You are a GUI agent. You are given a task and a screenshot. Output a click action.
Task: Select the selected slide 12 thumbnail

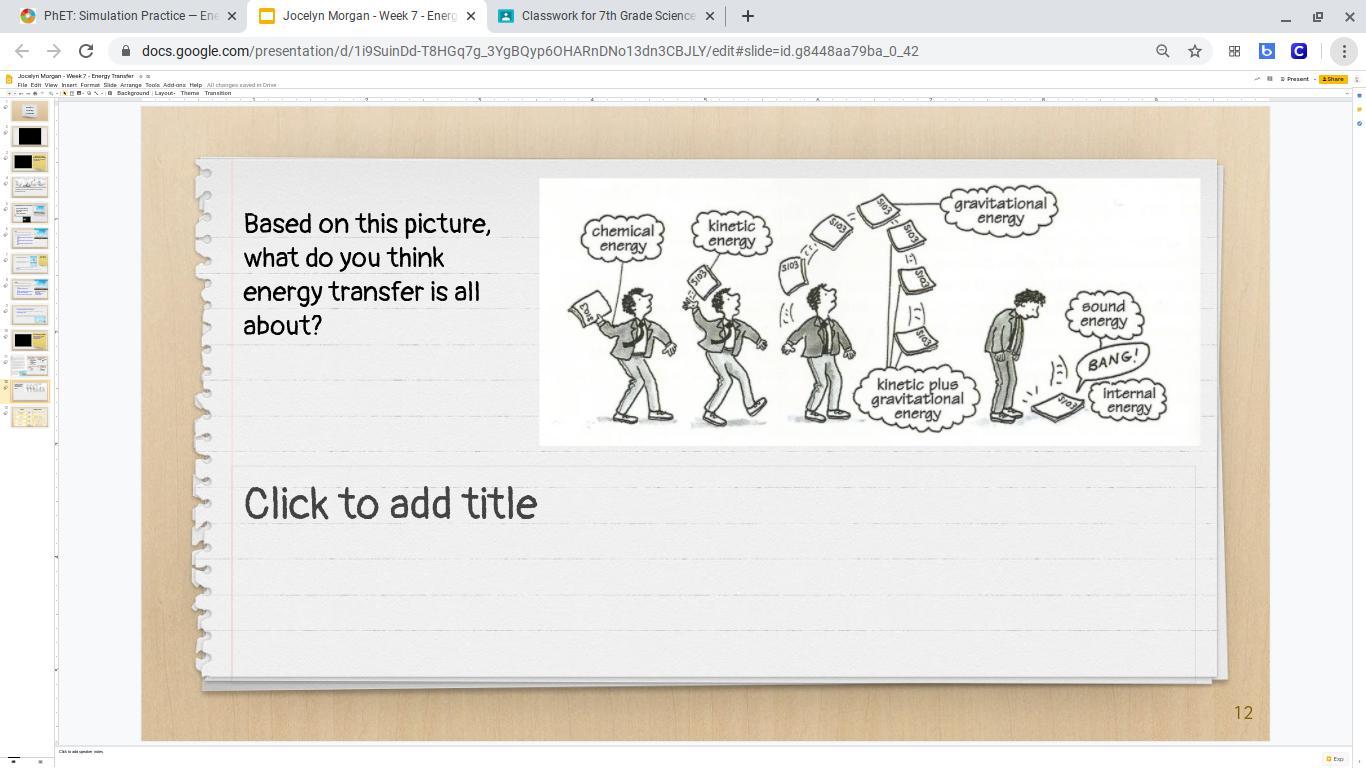(x=30, y=390)
